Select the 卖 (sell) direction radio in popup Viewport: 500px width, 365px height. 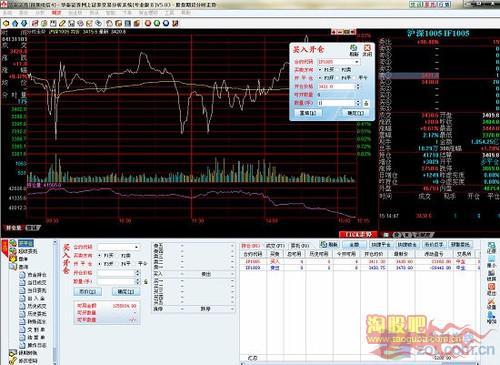point(339,70)
